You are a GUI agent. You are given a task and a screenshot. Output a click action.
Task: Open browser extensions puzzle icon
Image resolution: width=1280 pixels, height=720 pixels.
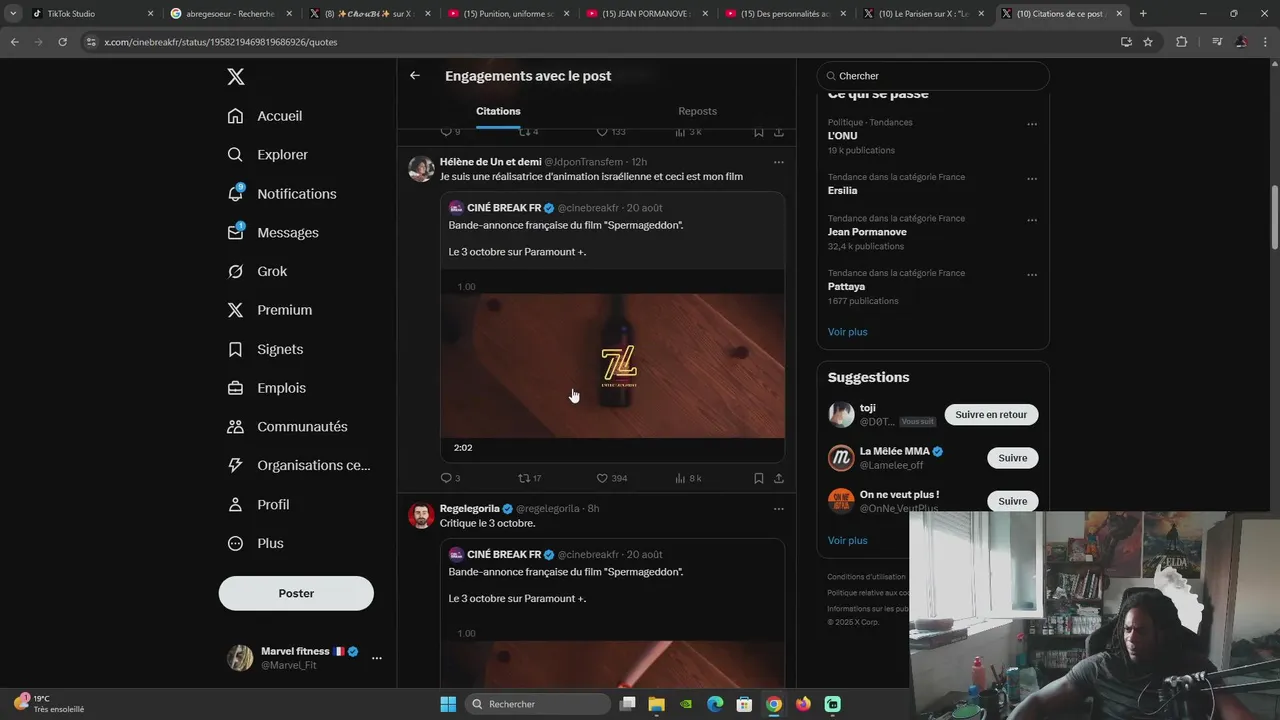pos(1182,42)
